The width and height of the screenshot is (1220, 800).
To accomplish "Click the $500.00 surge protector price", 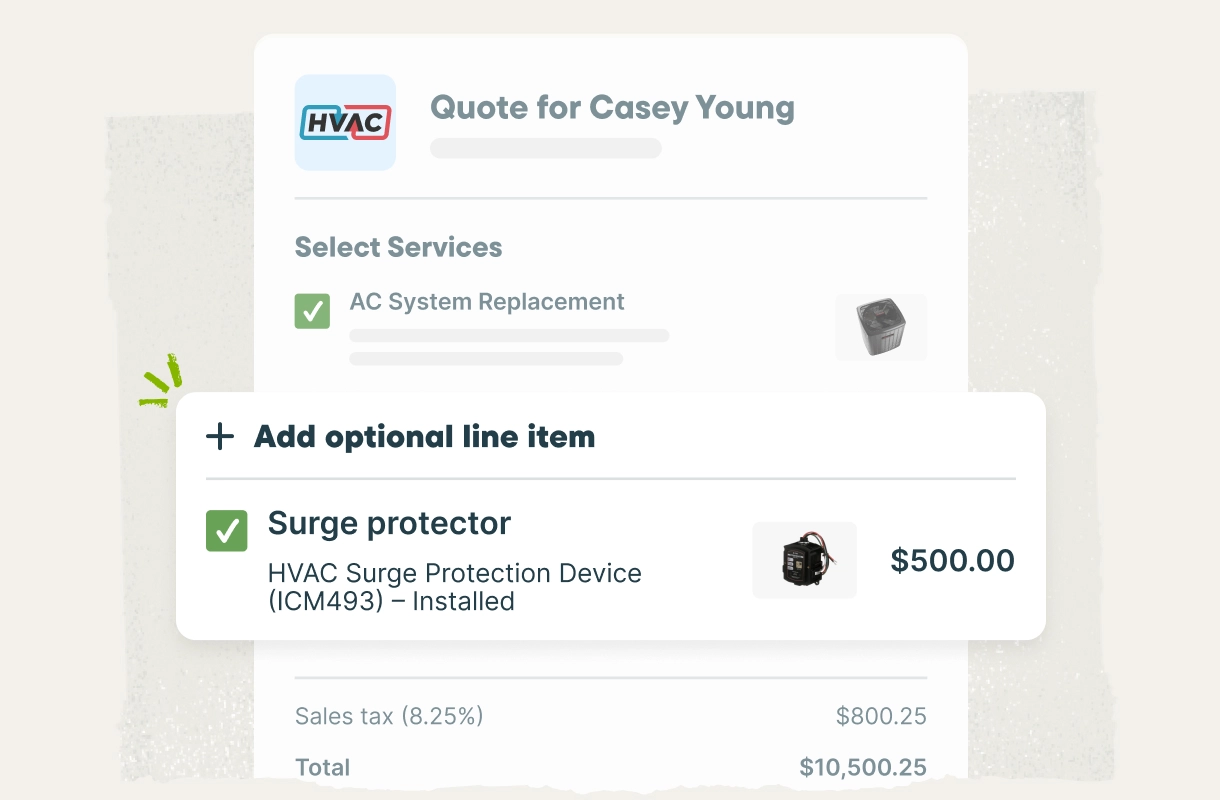I will [x=952, y=560].
